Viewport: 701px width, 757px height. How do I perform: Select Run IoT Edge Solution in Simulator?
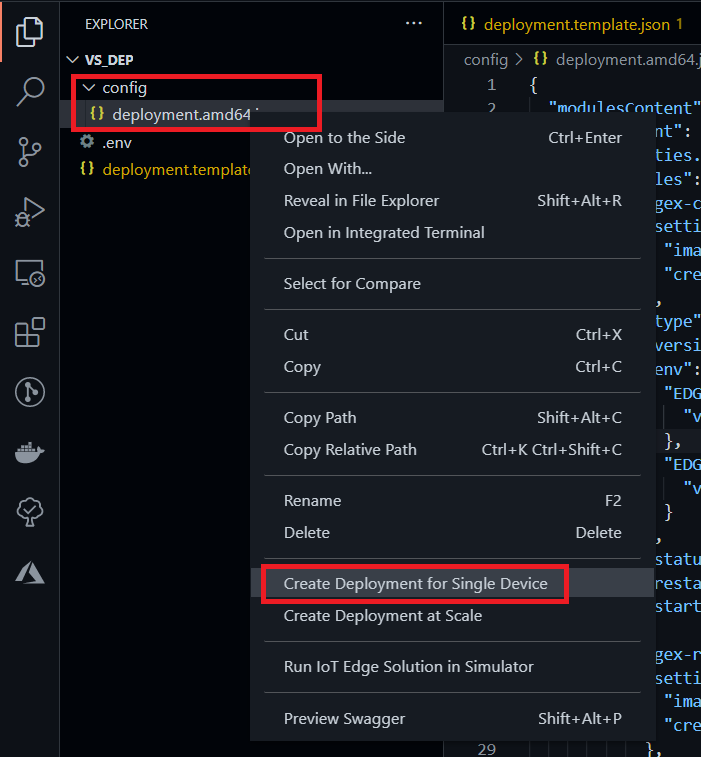pyautogui.click(x=408, y=666)
